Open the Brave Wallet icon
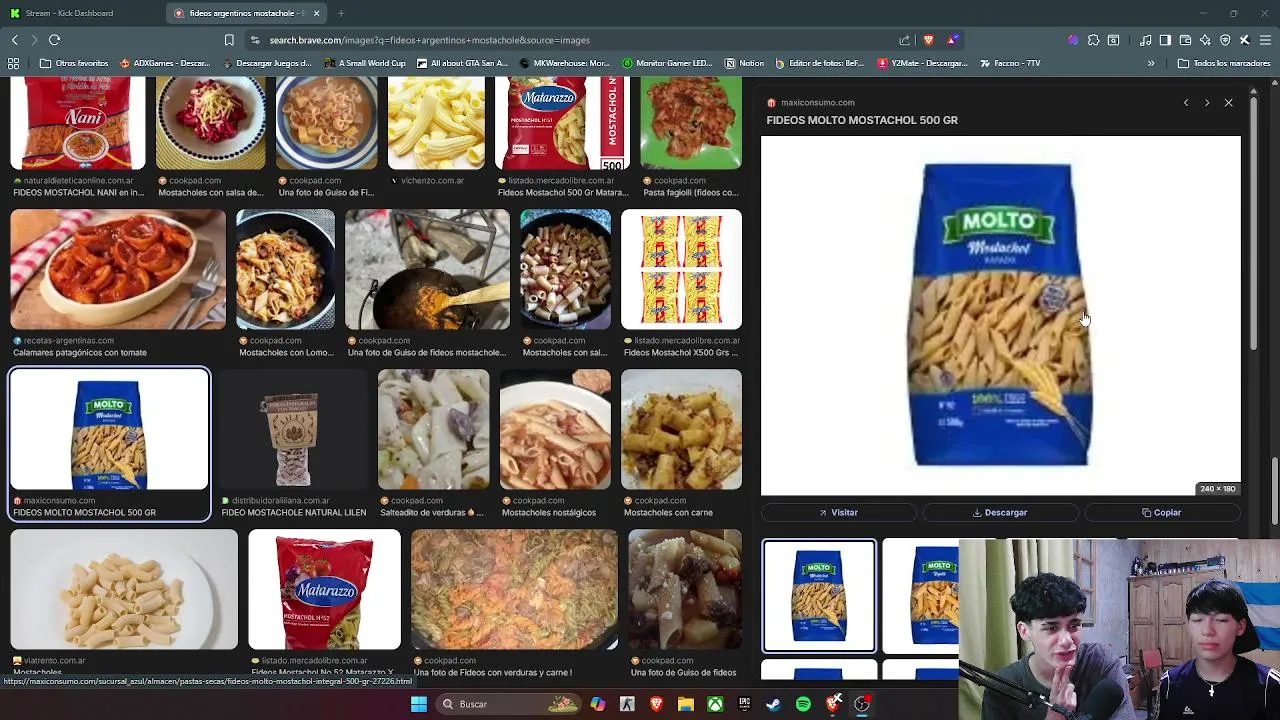The image size is (1280, 720). click(1185, 40)
